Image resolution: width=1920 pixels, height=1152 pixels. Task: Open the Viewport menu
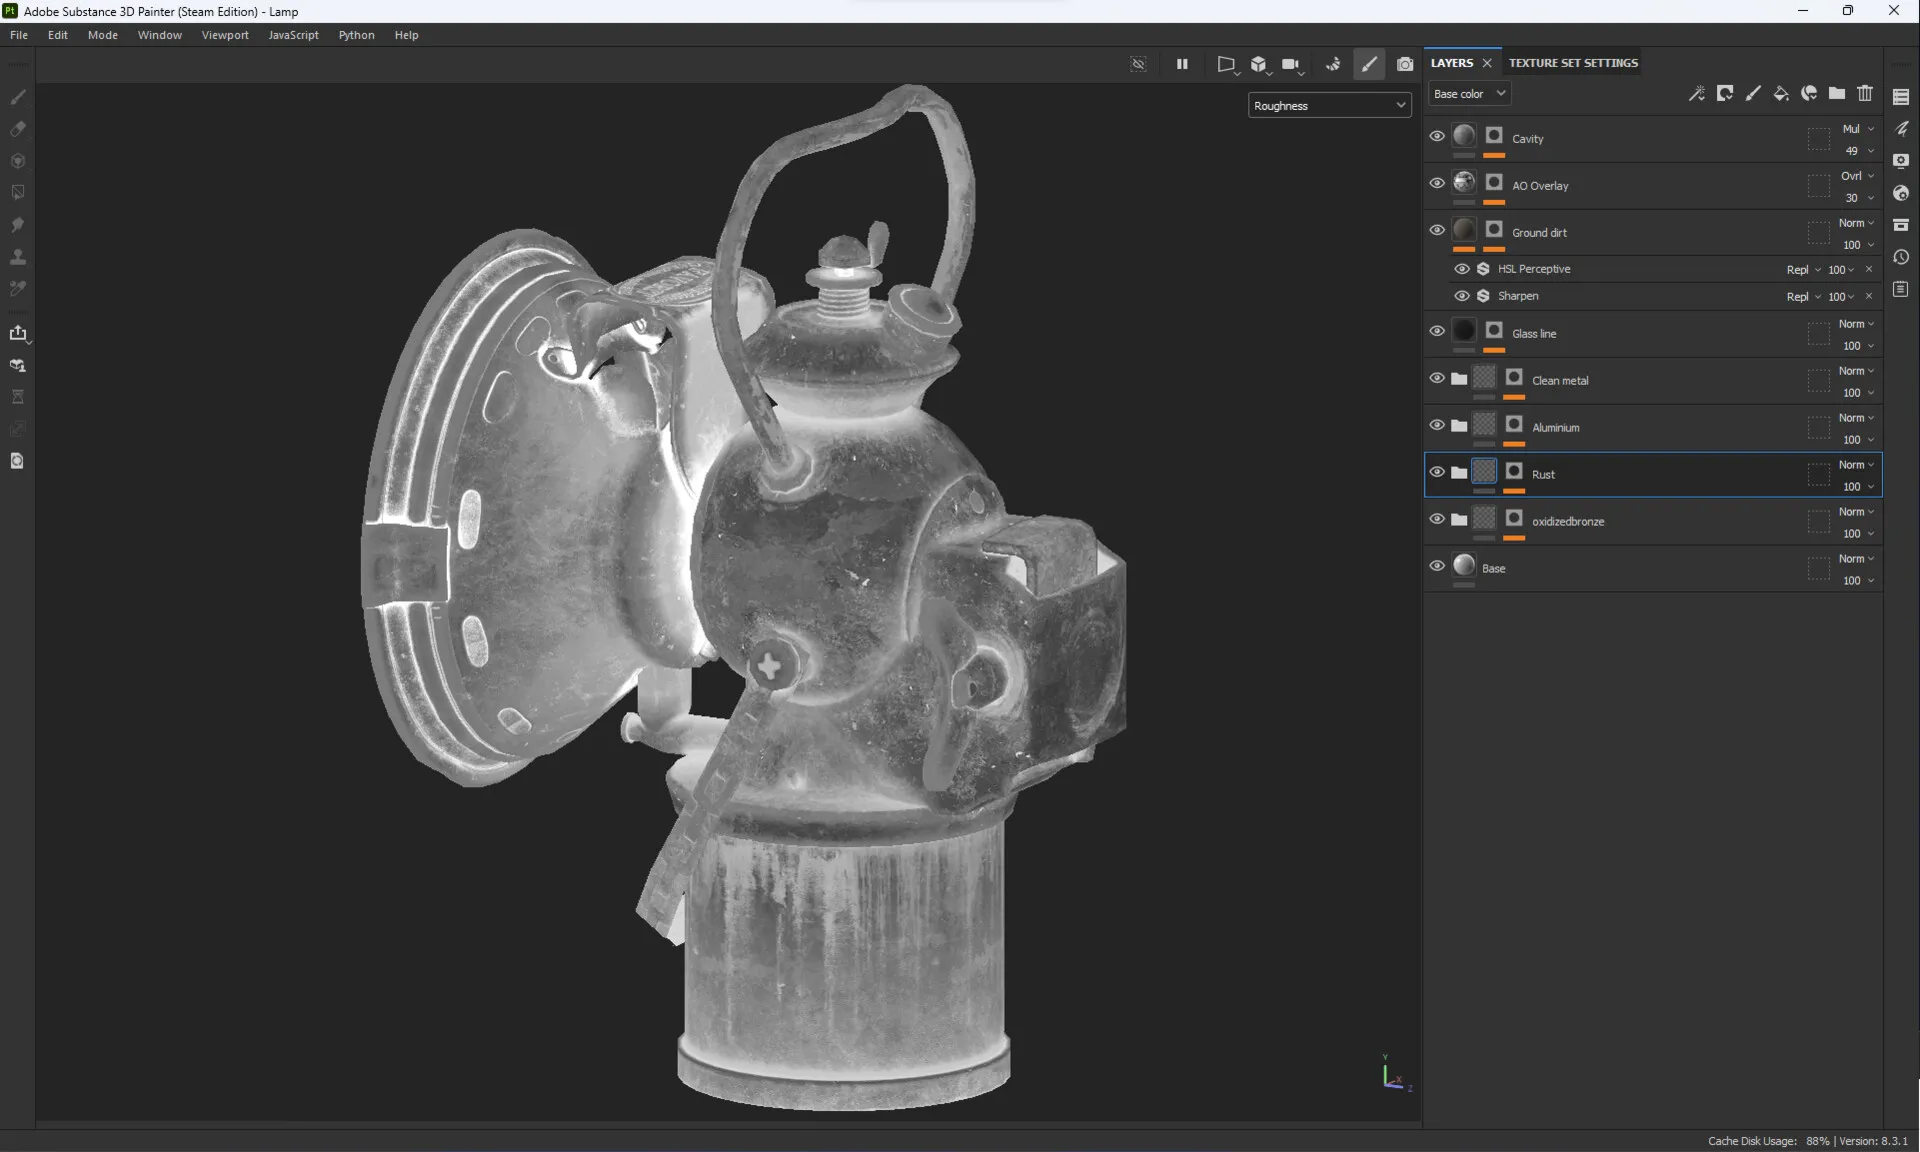point(224,35)
